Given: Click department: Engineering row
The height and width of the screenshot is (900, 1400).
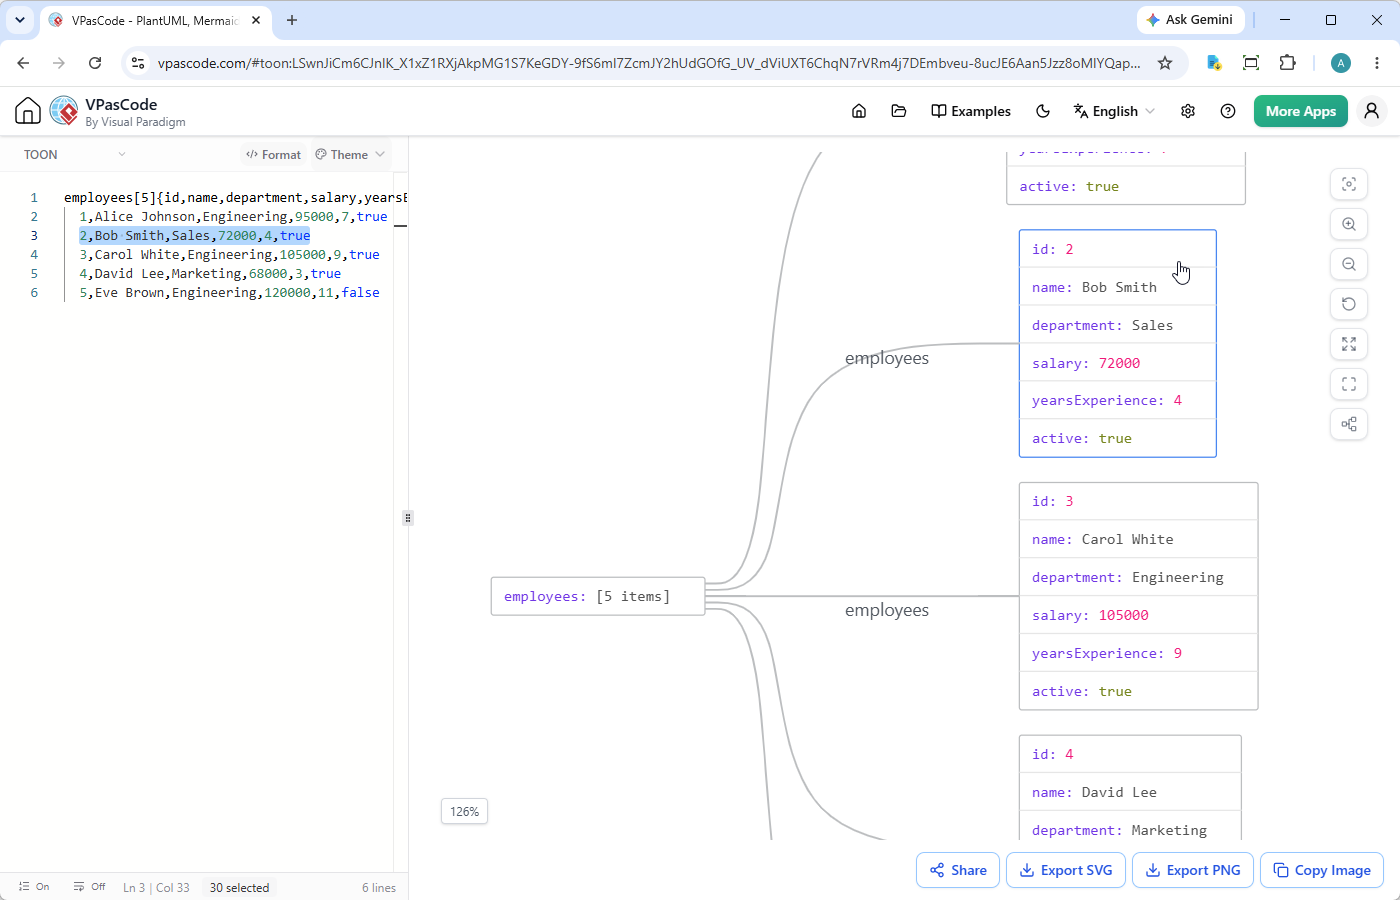Looking at the screenshot, I should [1138, 577].
